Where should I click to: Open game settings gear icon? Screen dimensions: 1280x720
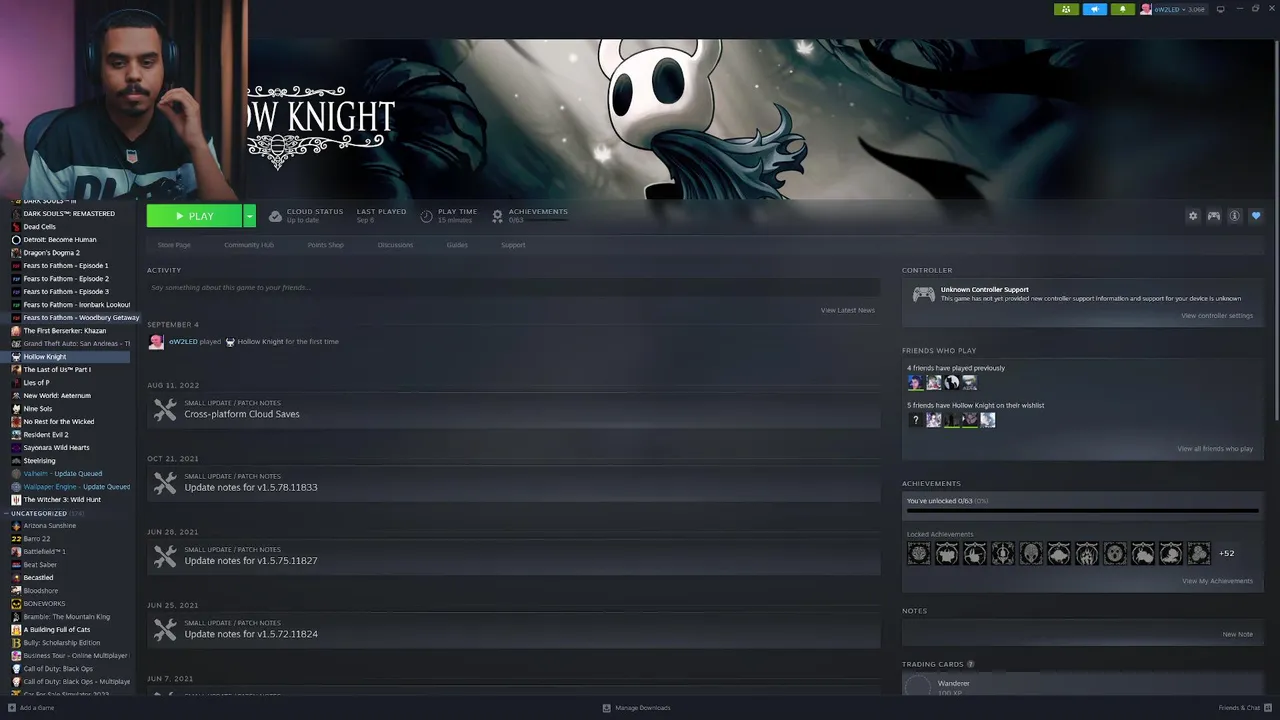pos(1192,216)
